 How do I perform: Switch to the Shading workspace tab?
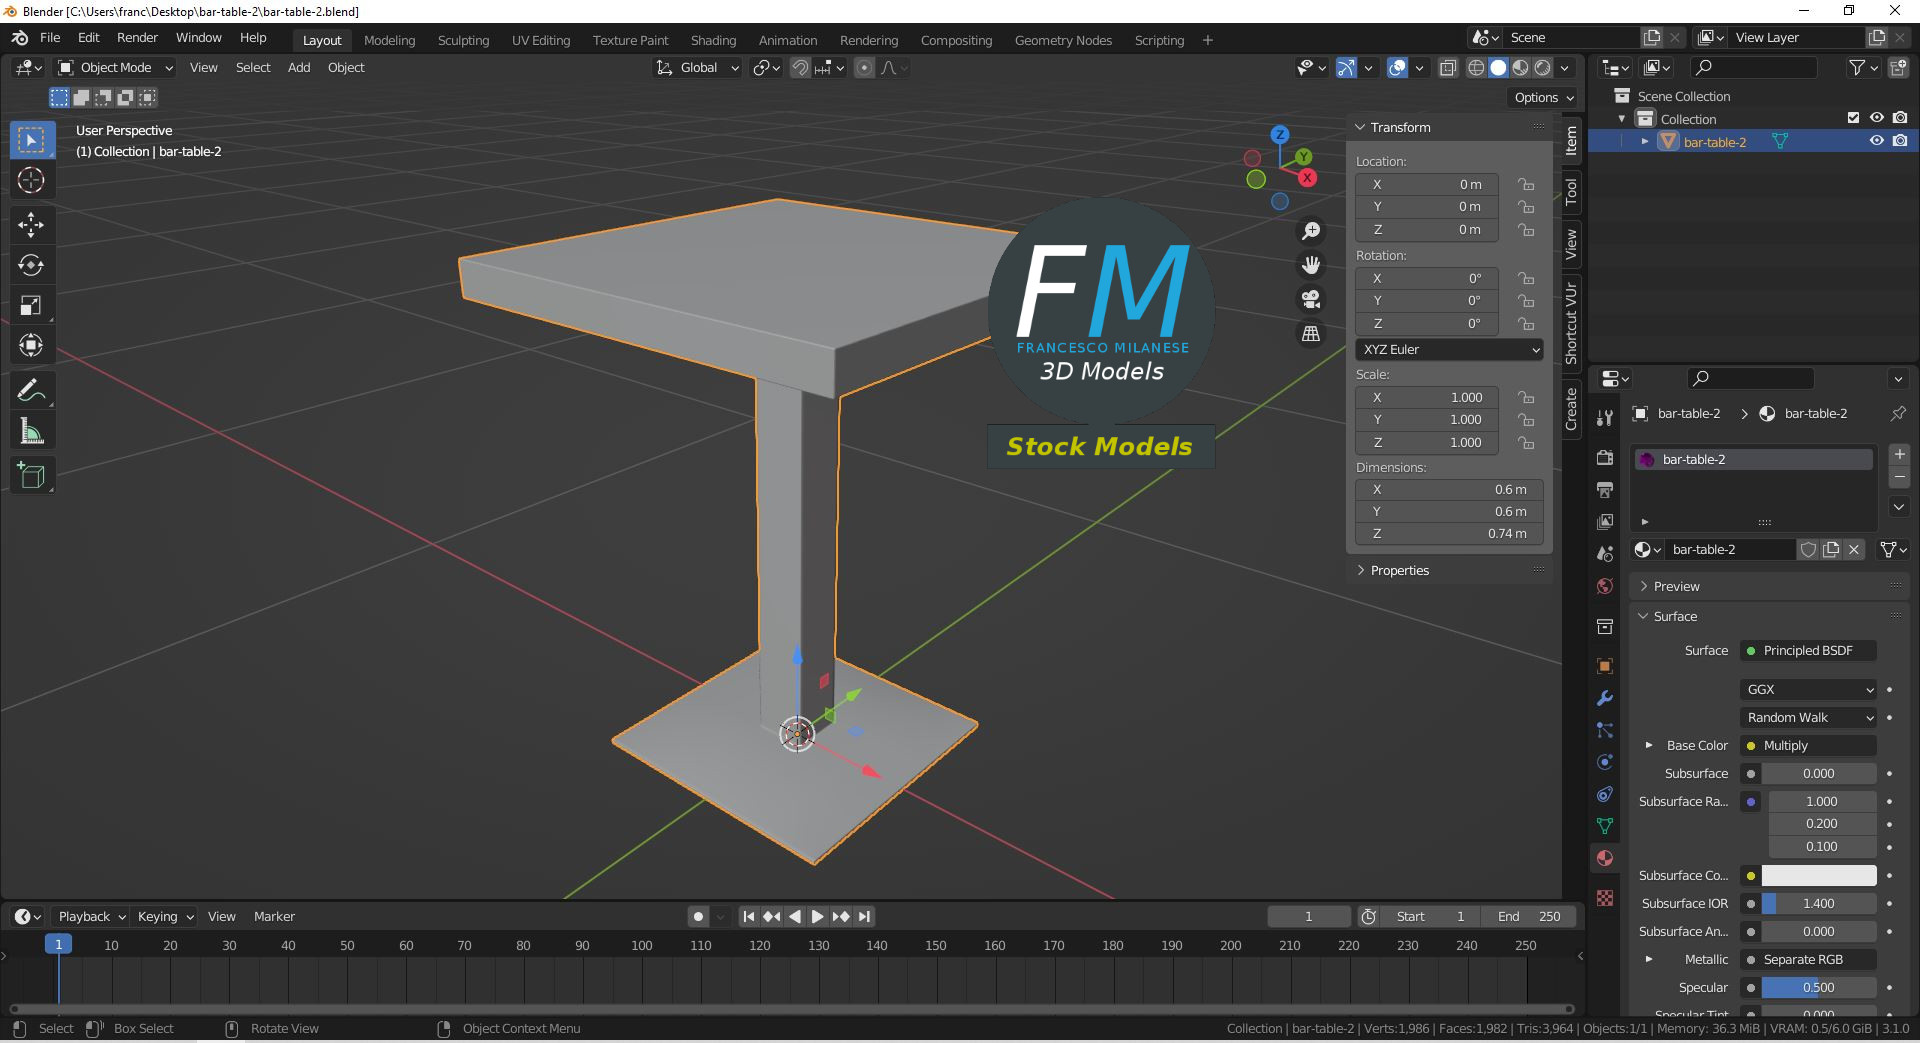(x=713, y=40)
